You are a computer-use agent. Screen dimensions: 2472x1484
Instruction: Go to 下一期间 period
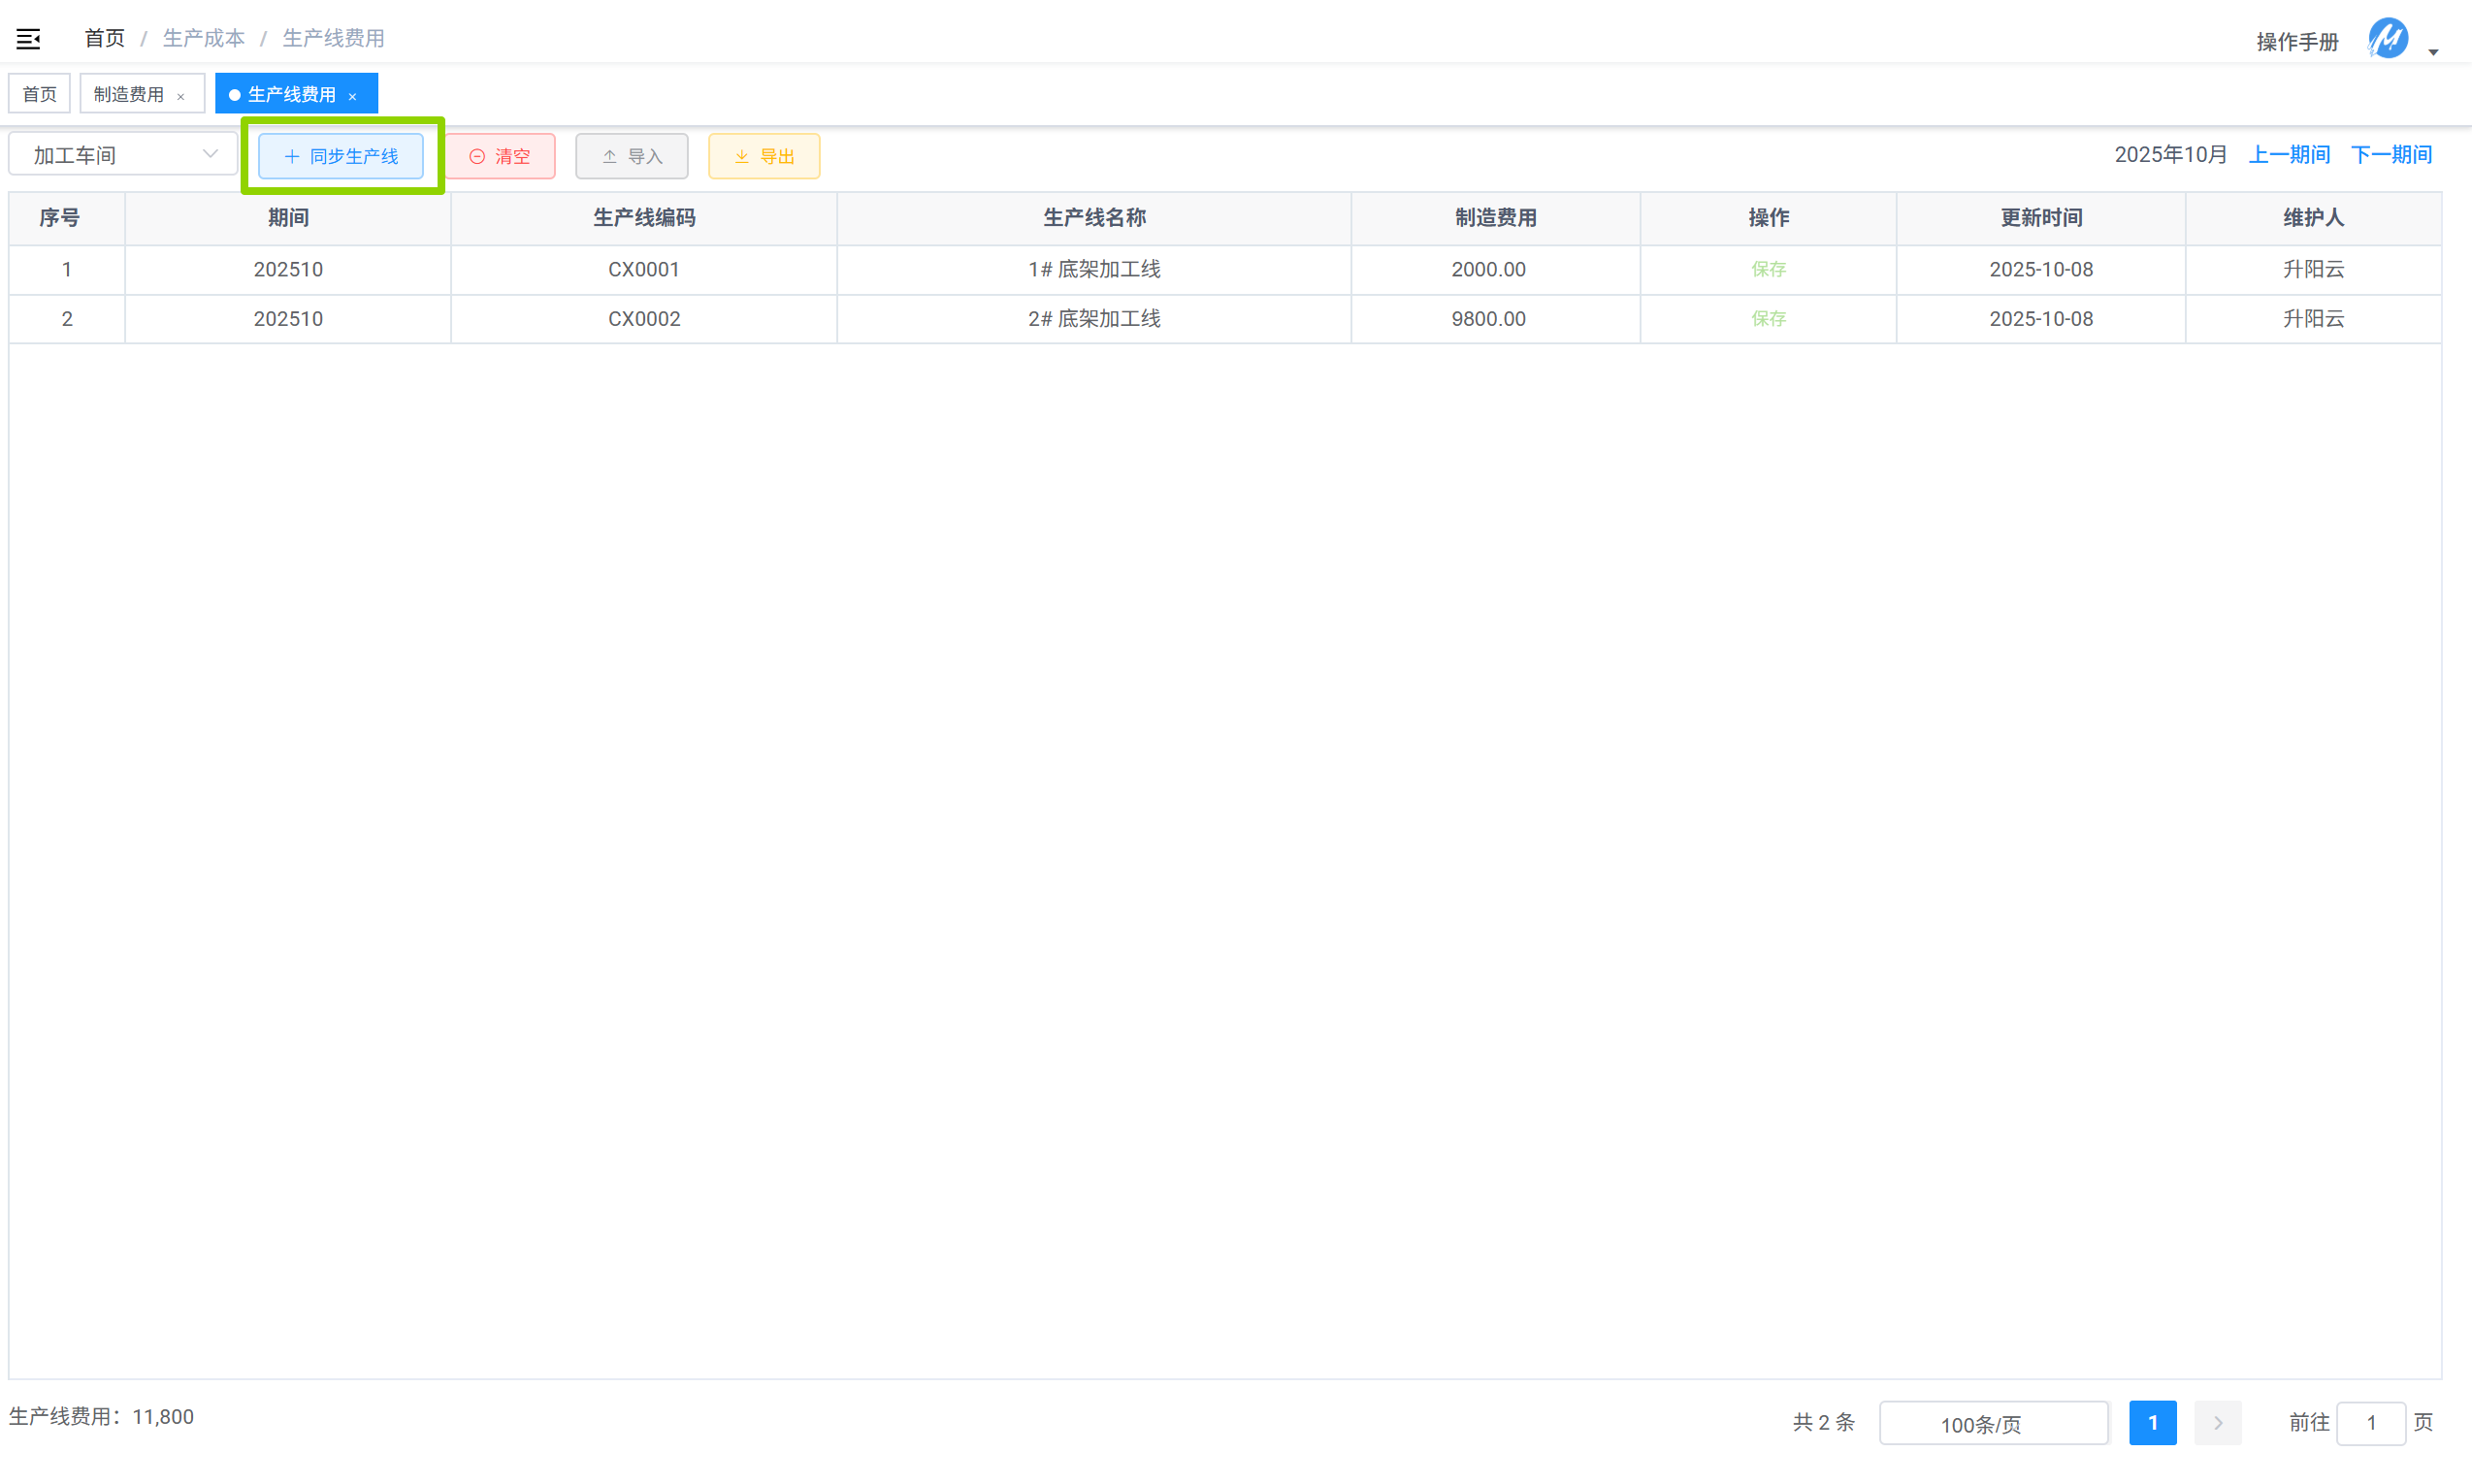coord(2391,155)
